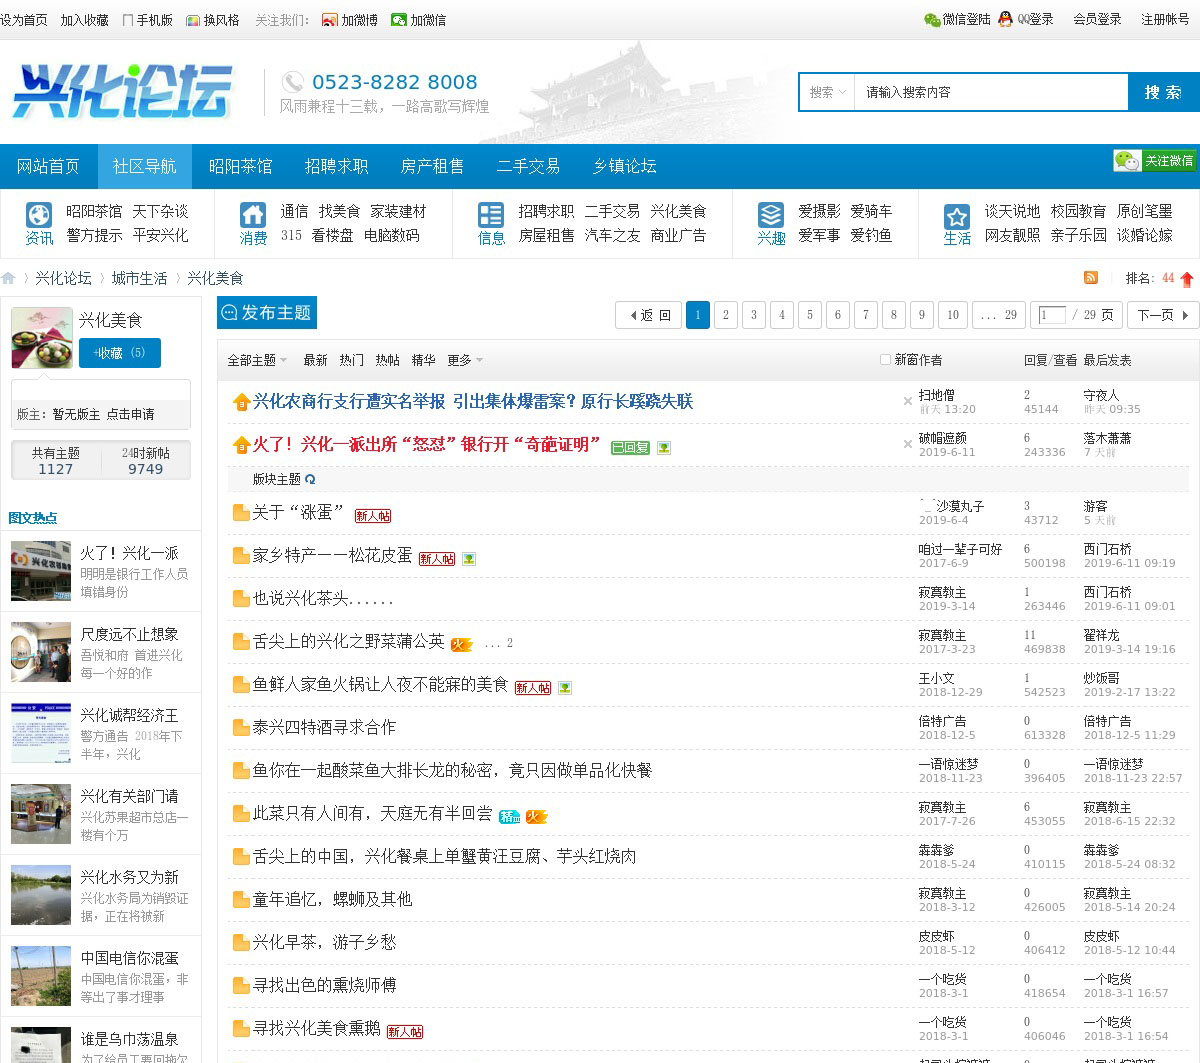Enable the 新窗 new window checkbox
Image resolution: width=1200 pixels, height=1063 pixels.
[x=885, y=360]
